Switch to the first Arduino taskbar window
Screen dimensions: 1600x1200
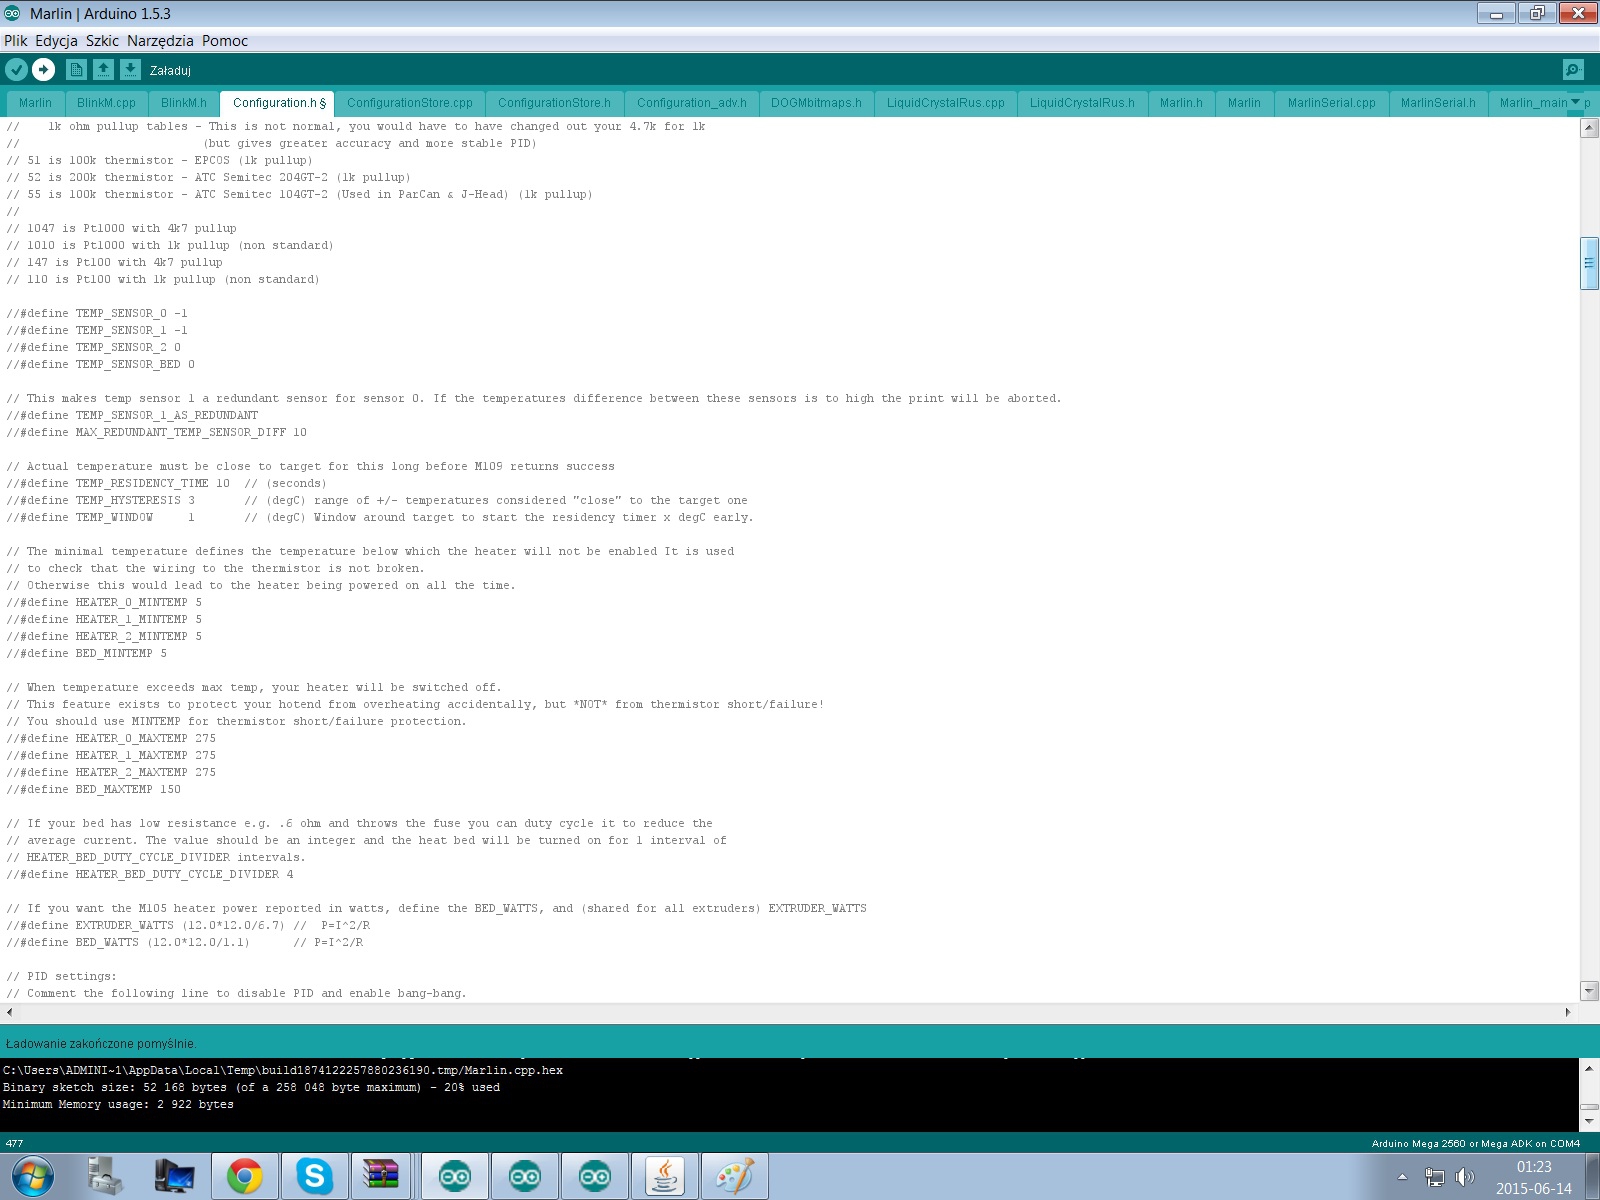(x=455, y=1176)
